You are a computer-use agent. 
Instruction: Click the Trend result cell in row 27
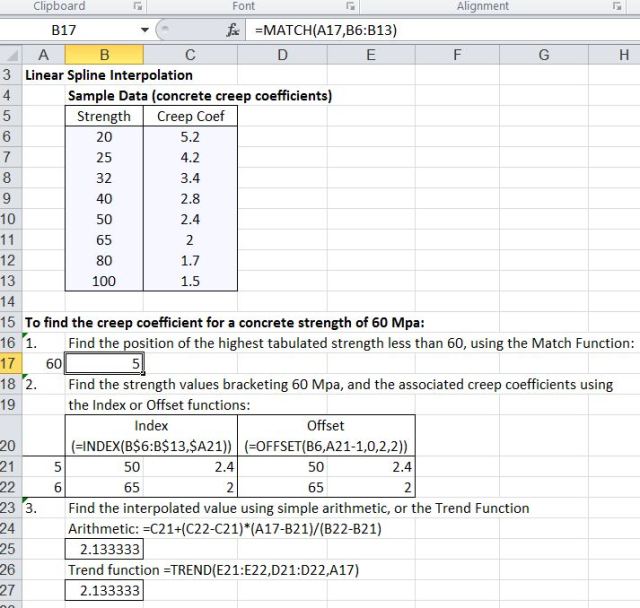point(104,591)
